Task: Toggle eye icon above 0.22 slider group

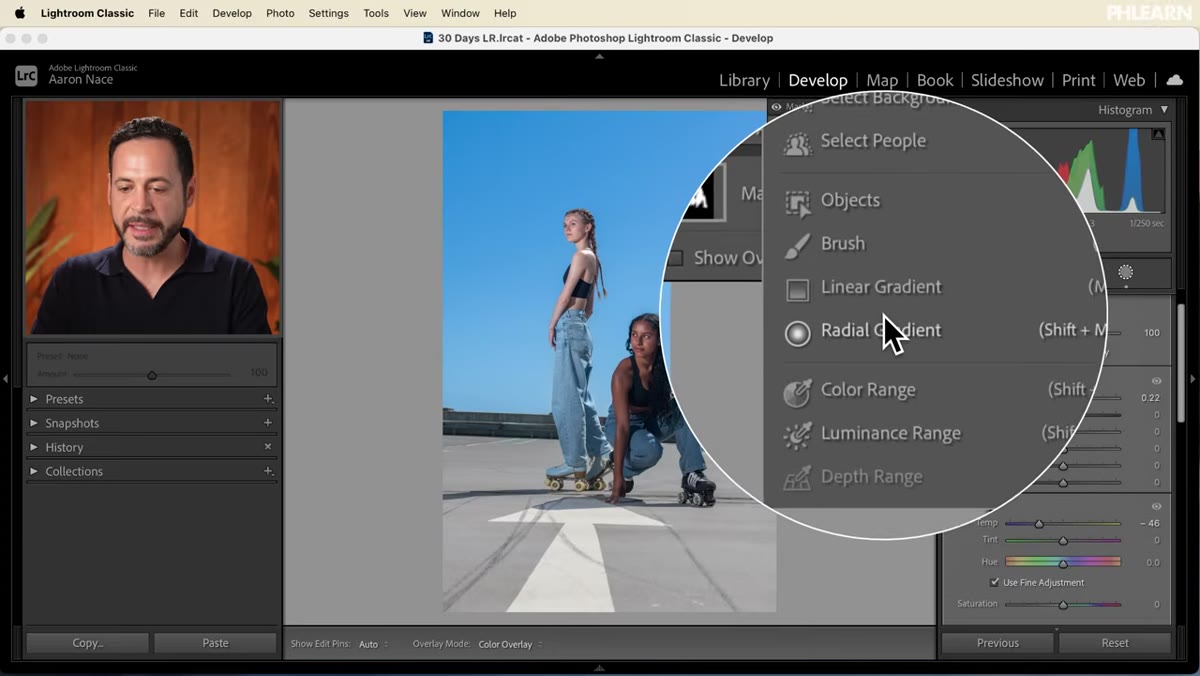Action: pos(1157,381)
